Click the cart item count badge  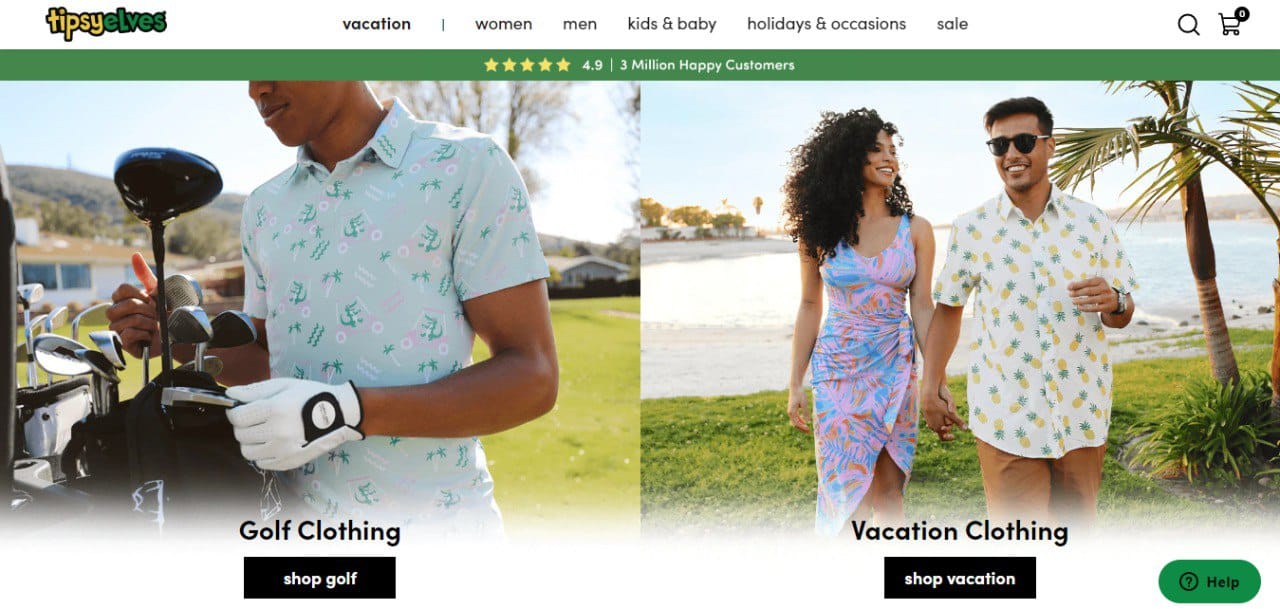(x=1241, y=14)
